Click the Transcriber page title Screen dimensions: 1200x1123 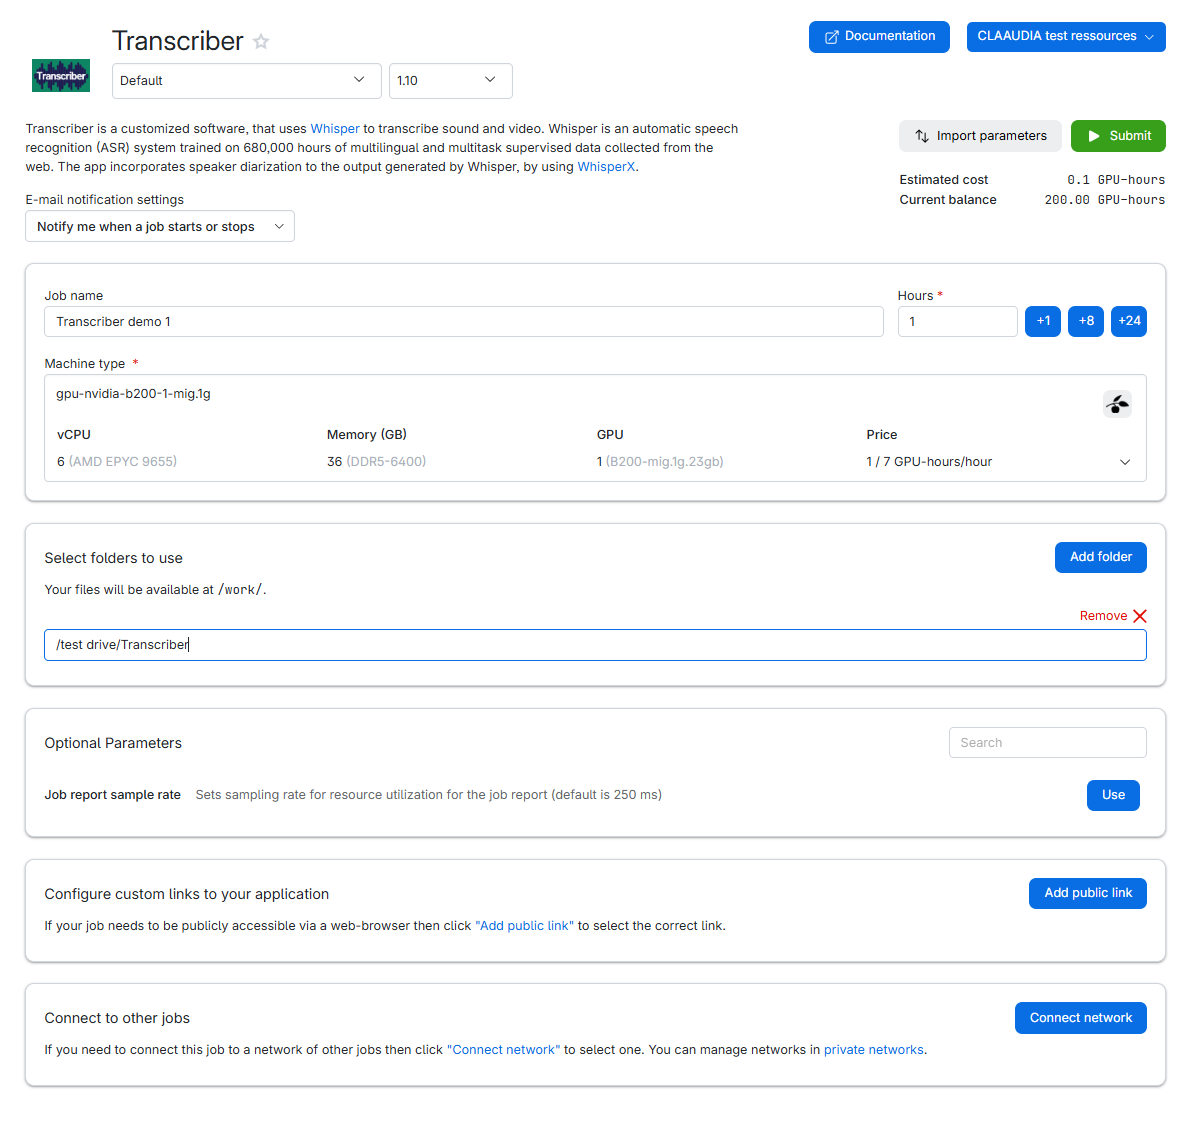click(178, 41)
